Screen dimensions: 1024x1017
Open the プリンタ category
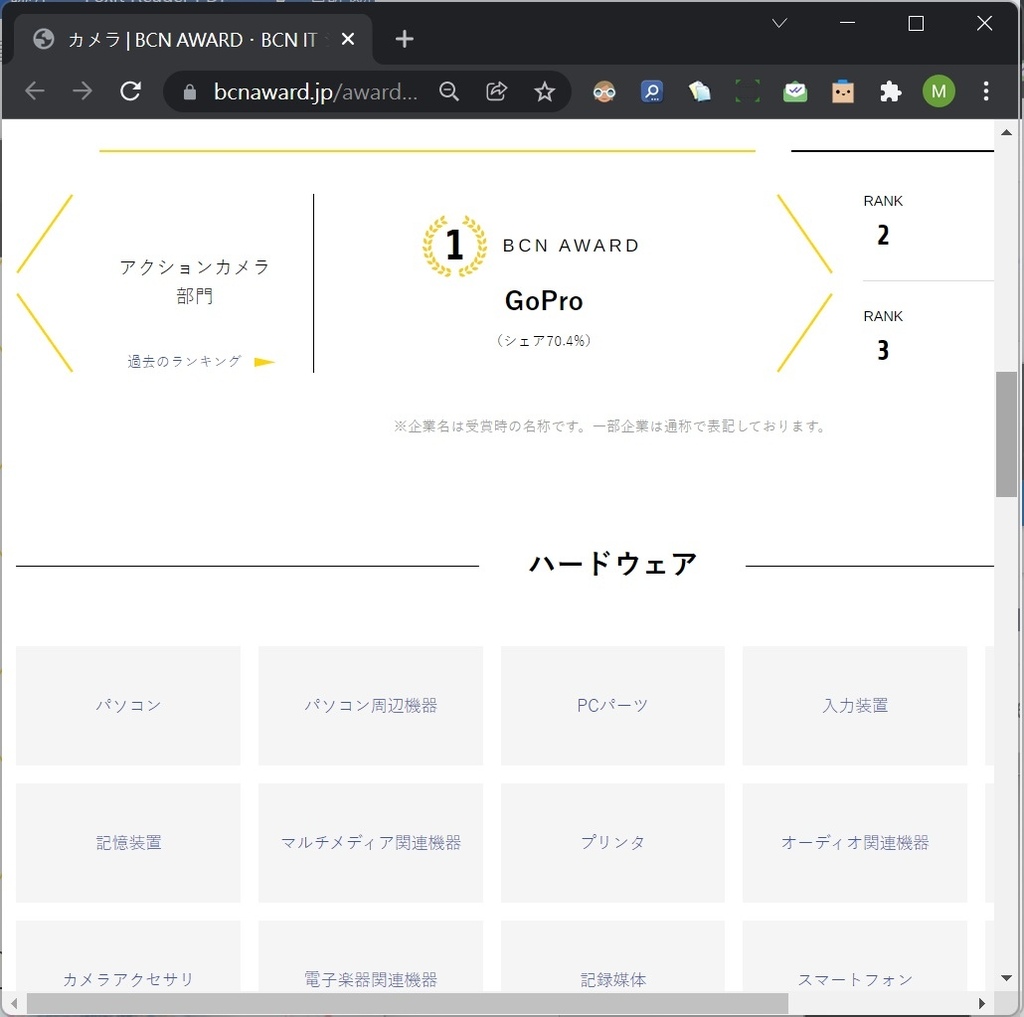point(613,843)
